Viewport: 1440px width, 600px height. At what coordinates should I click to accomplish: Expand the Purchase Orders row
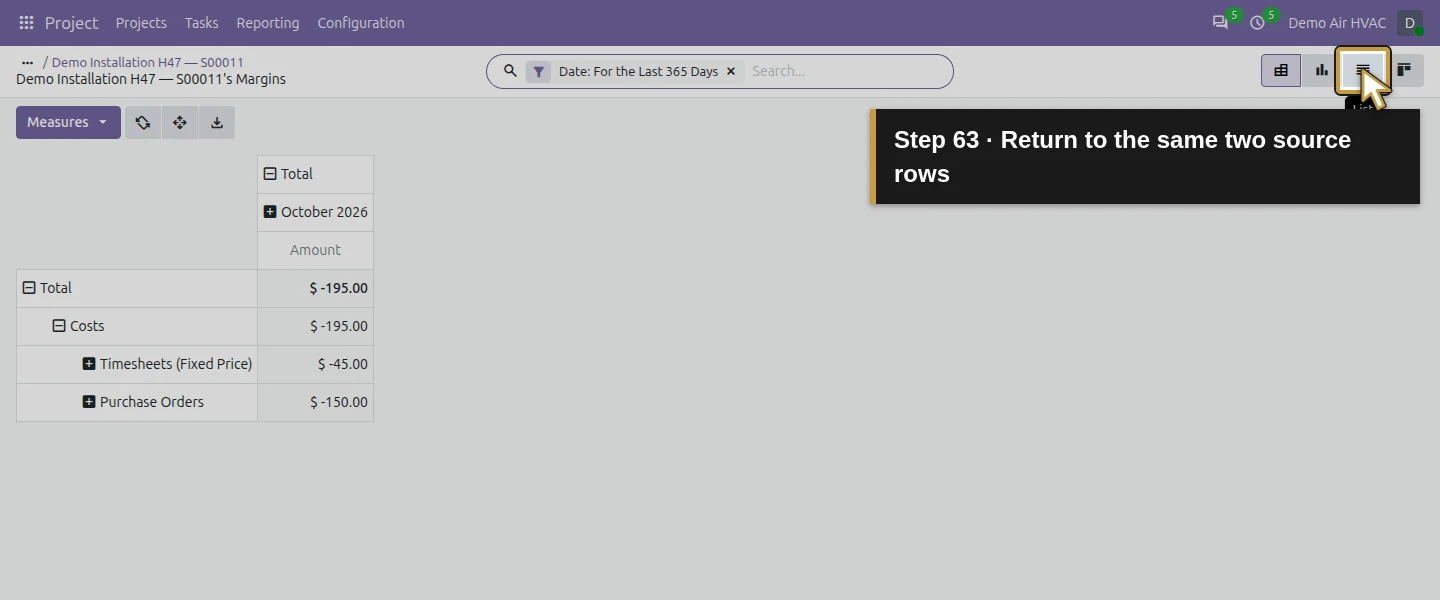click(137, 402)
